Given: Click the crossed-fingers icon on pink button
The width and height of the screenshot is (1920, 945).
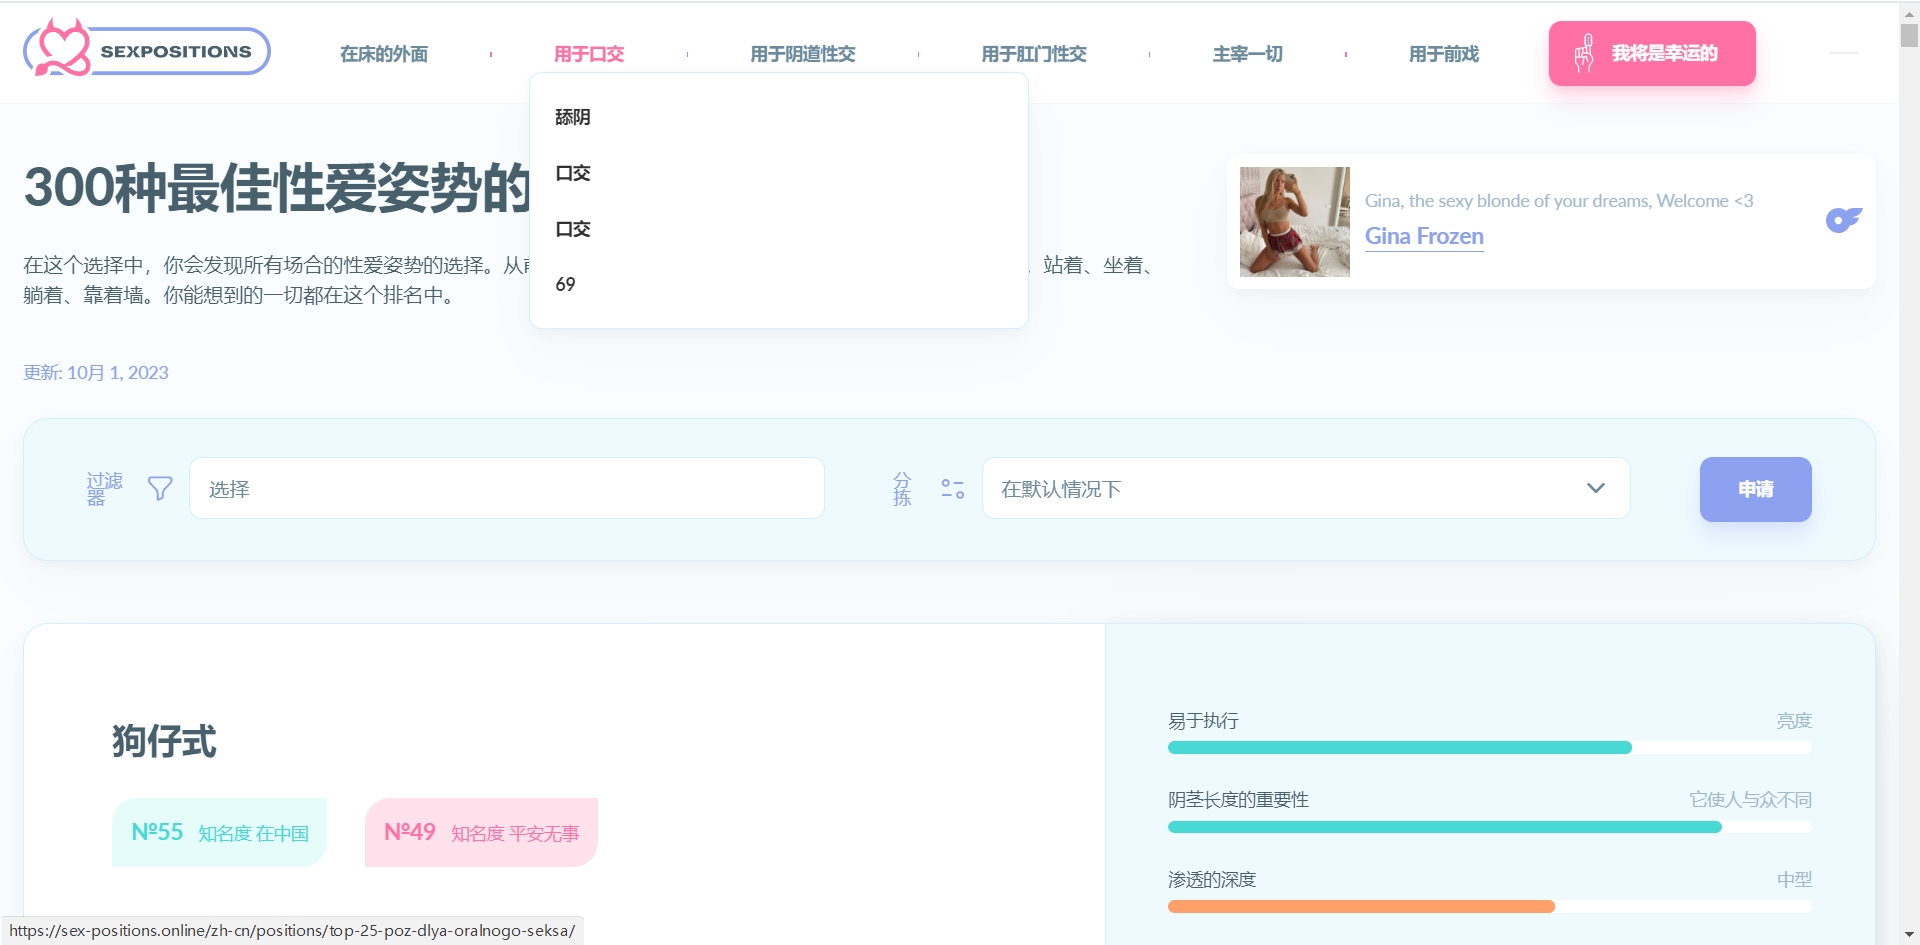Looking at the screenshot, I should click(x=1584, y=53).
